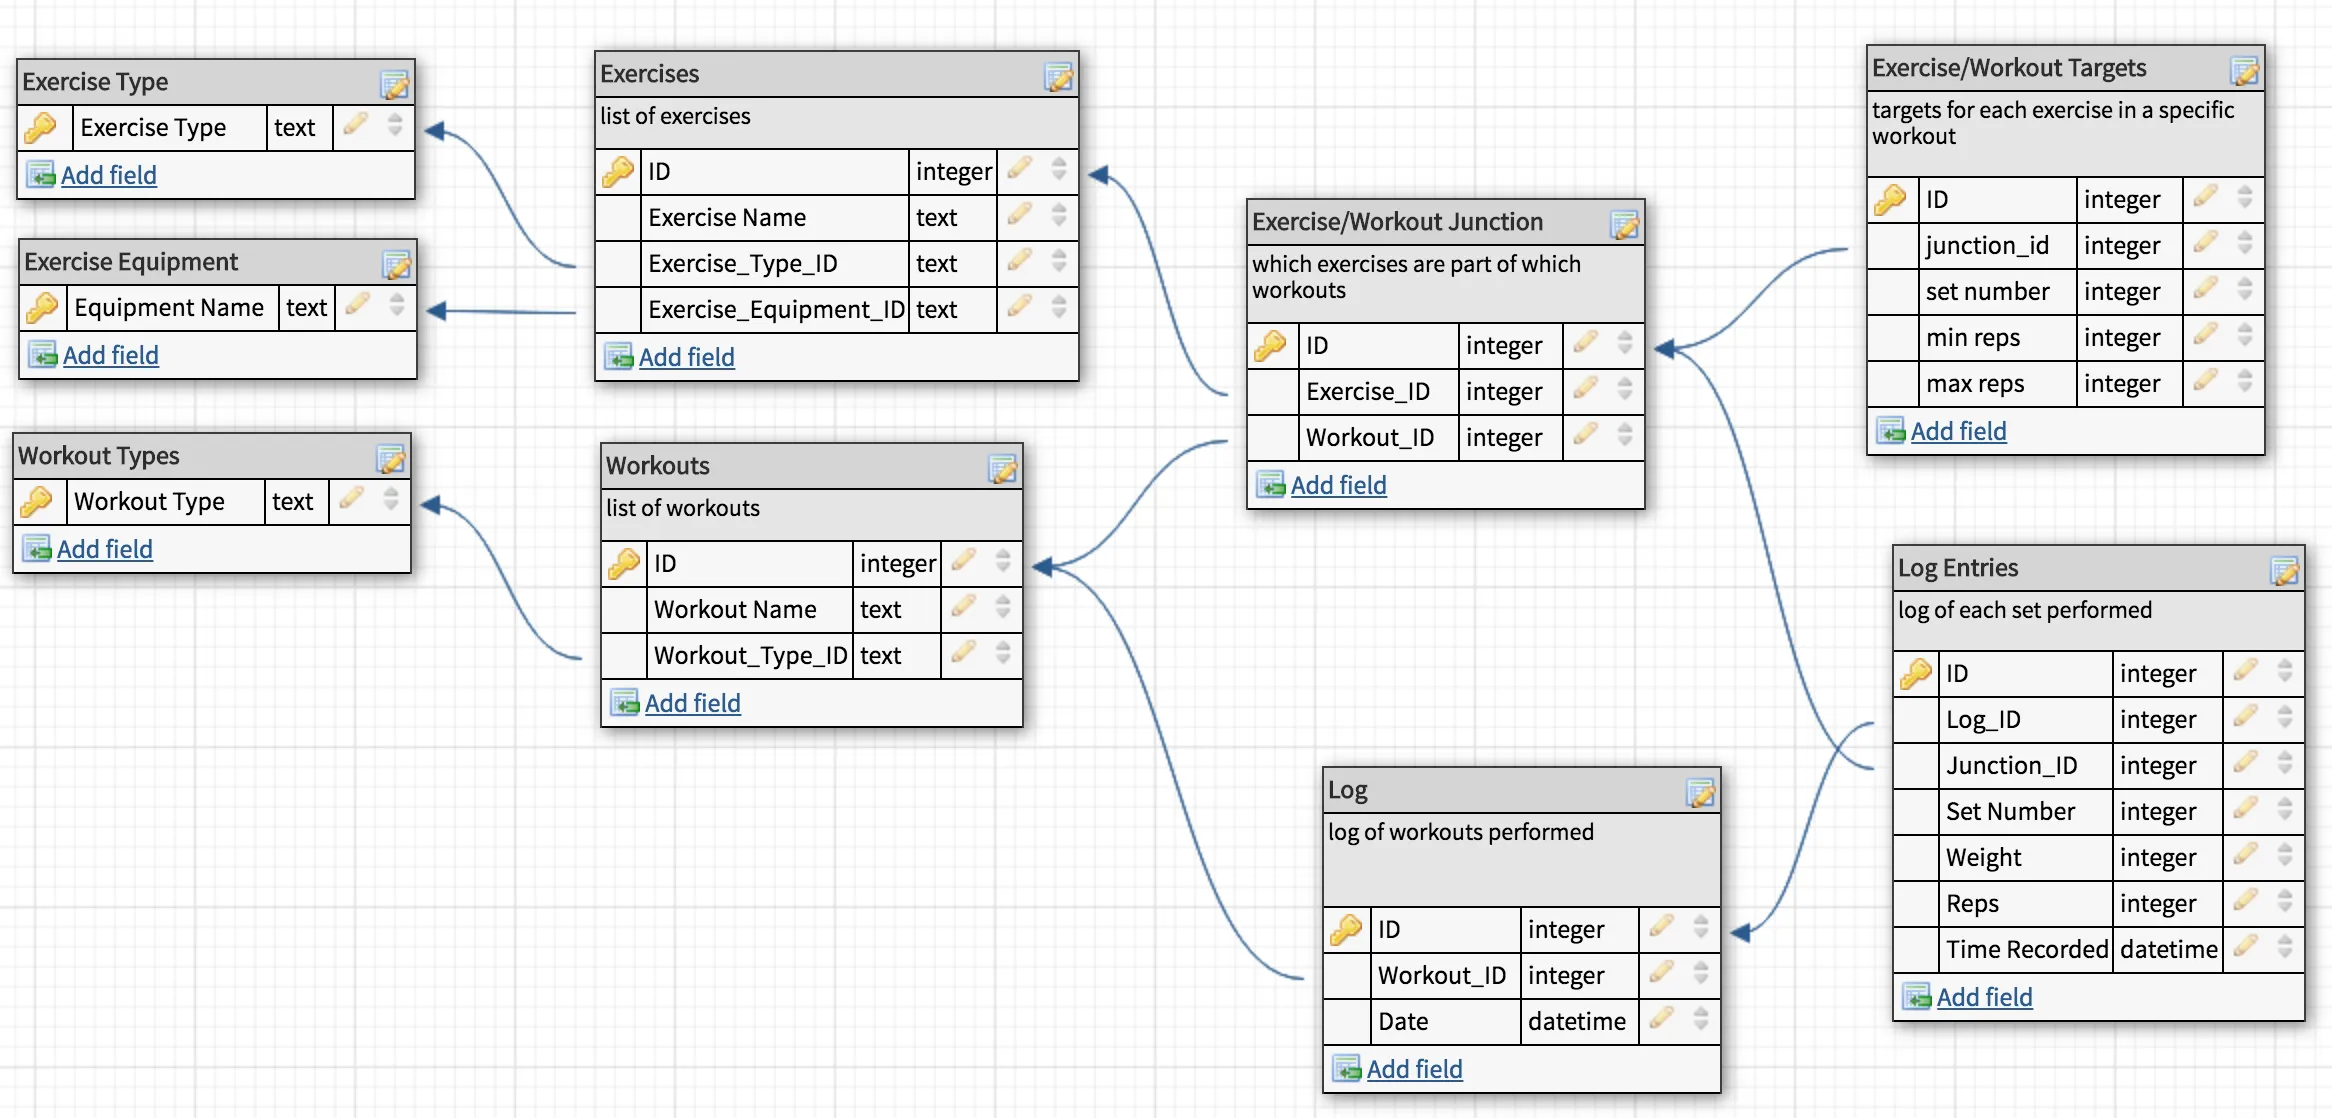Click edit icon on Exercise/Workout Junction header
This screenshot has height=1118, width=2332.
click(x=1624, y=224)
